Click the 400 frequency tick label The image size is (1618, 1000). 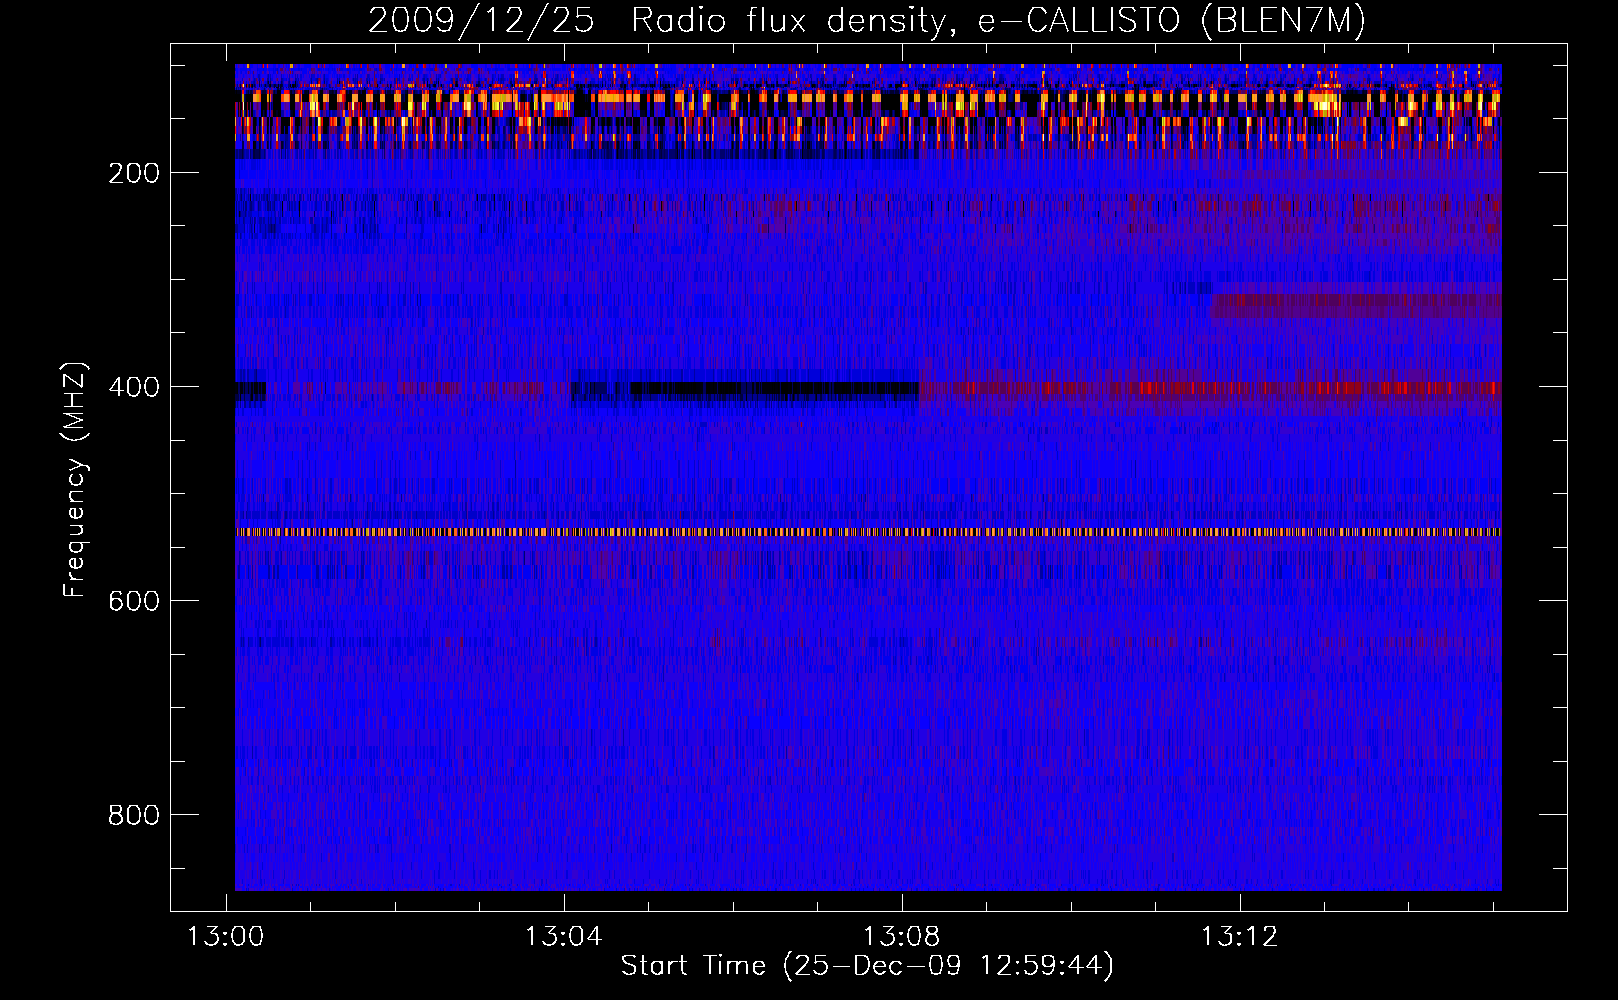pos(134,387)
